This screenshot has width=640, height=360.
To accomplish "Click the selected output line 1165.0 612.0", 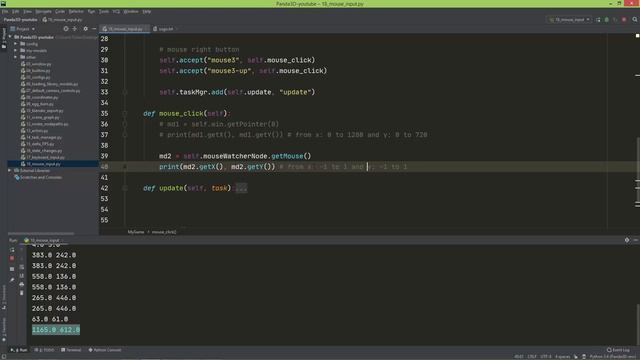I will pyautogui.click(x=56, y=330).
